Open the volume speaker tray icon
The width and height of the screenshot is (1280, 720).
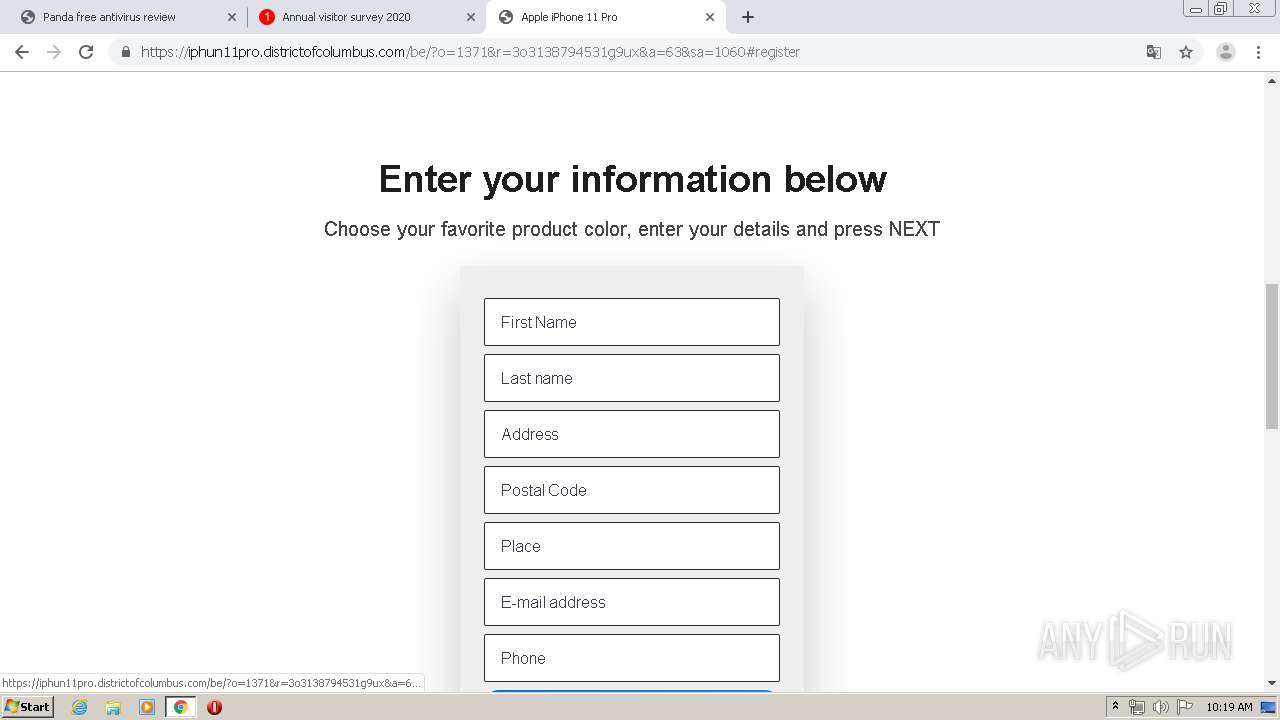point(1161,707)
